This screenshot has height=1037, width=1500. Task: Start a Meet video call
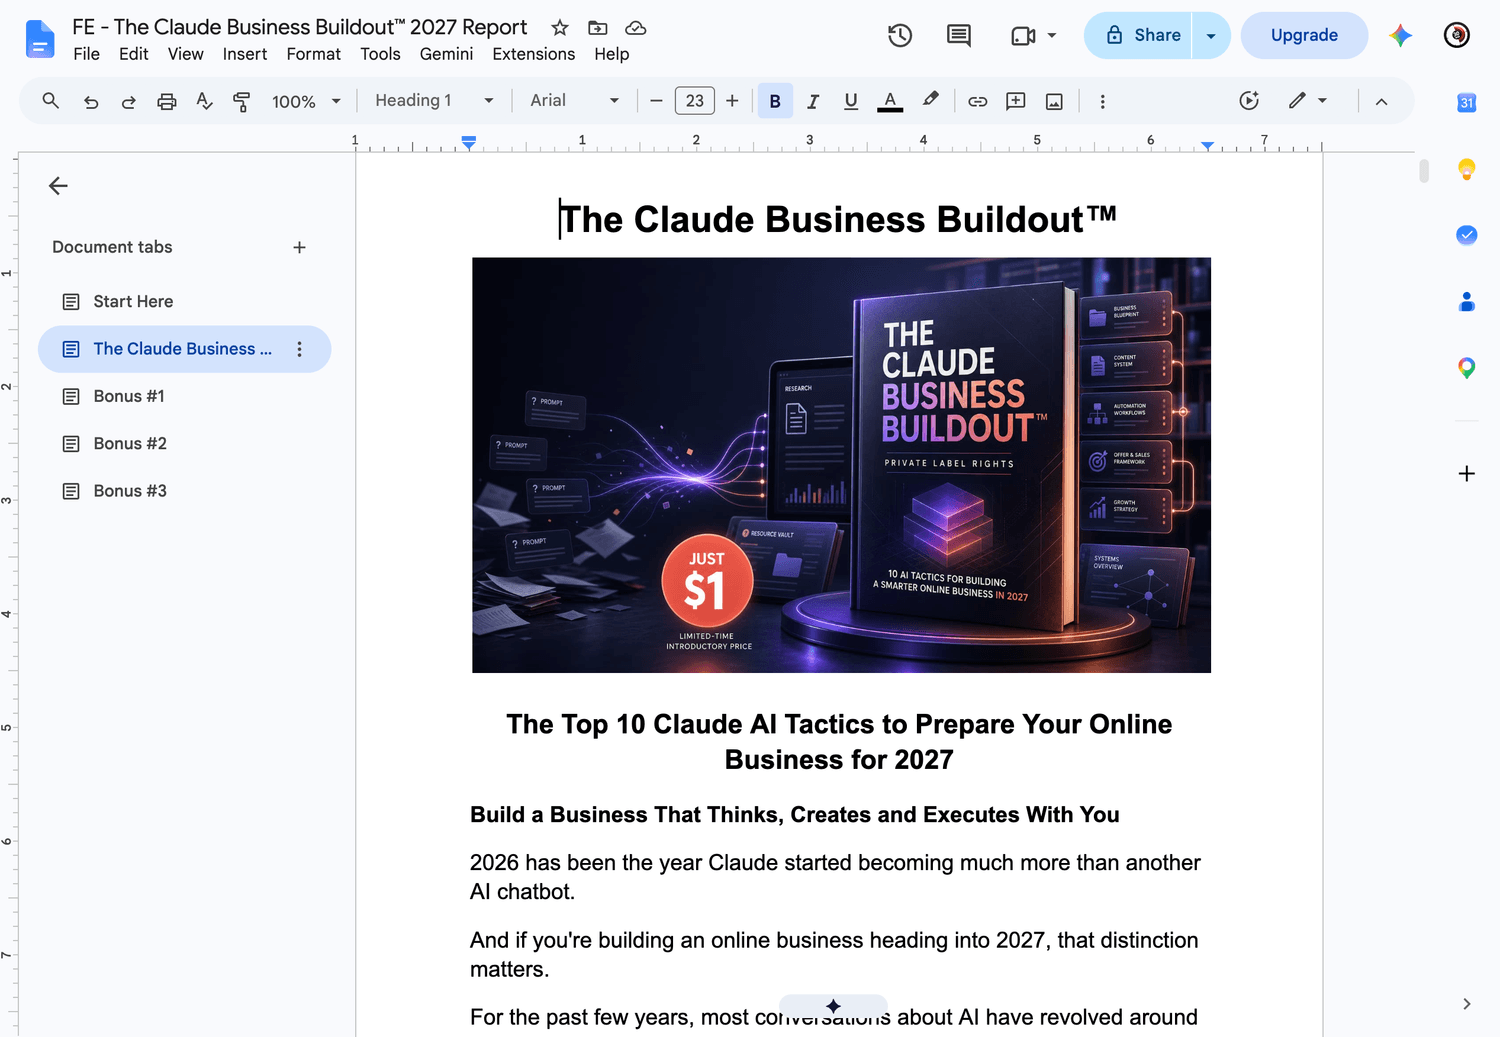pyautogui.click(x=1023, y=36)
